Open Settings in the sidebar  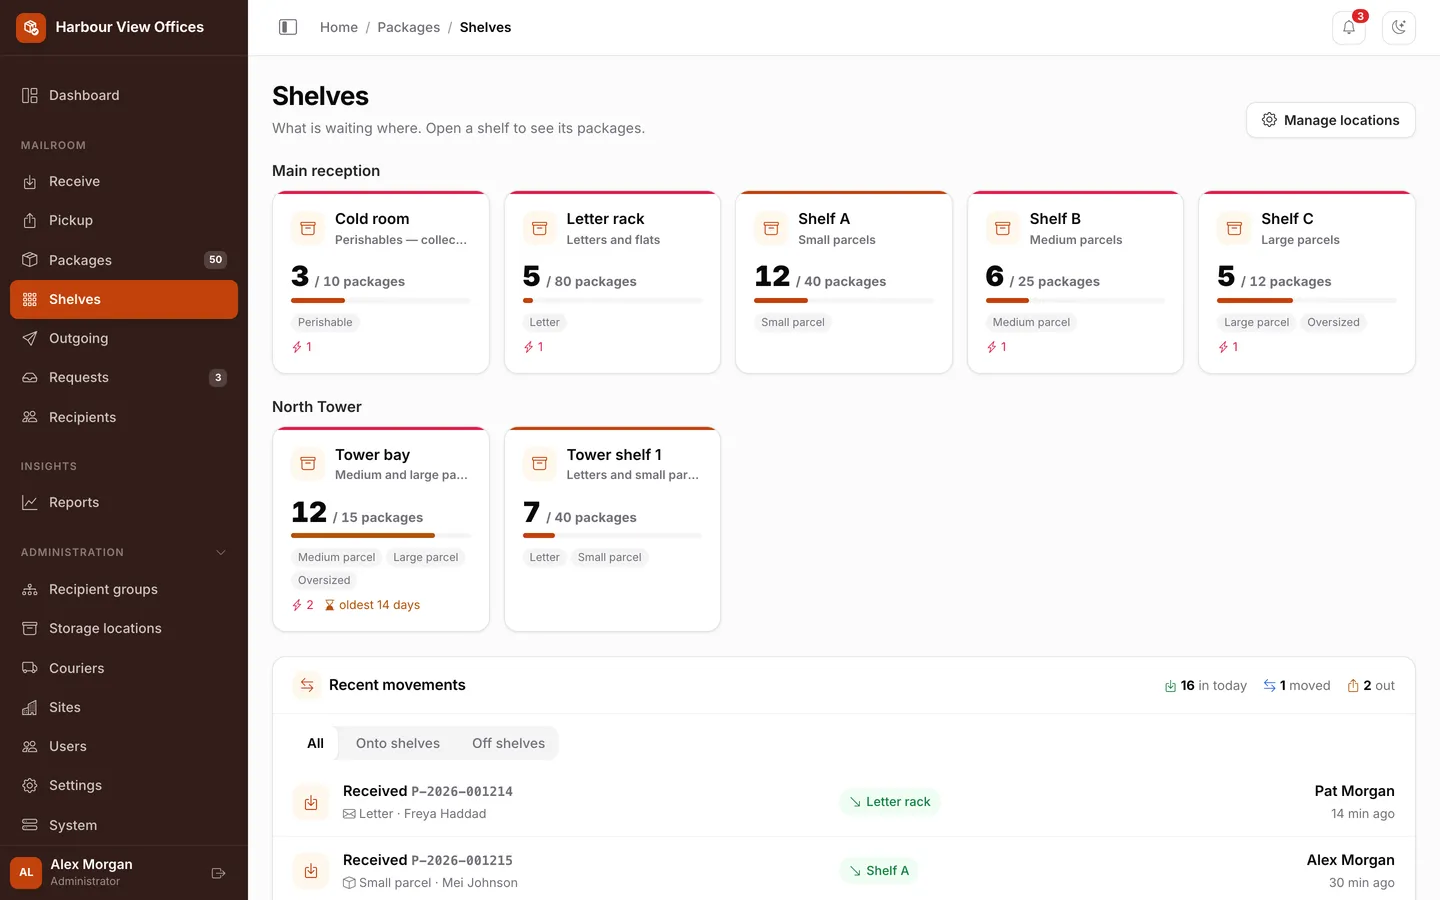click(124, 785)
